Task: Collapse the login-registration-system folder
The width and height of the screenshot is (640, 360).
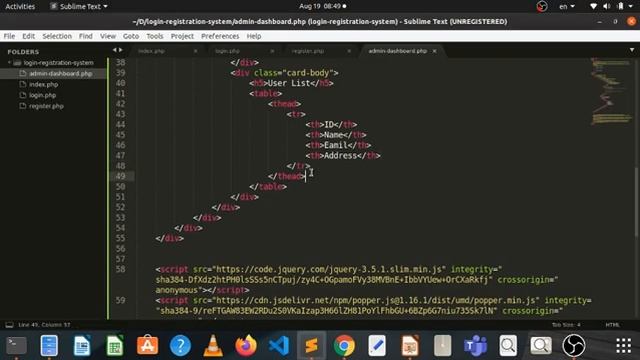Action: [x=9, y=62]
